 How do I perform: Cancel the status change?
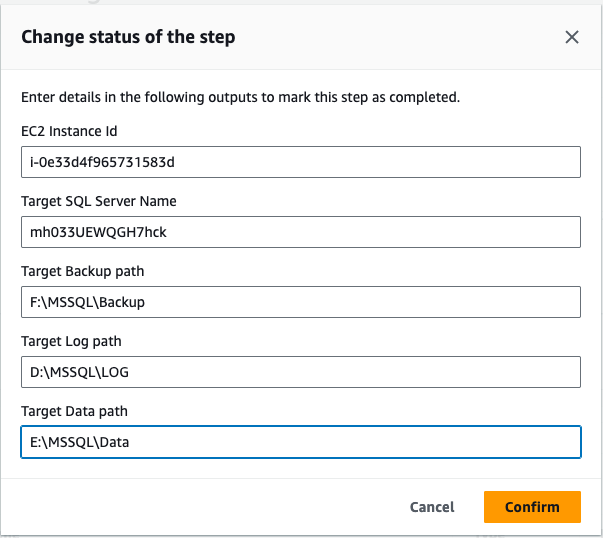432,507
